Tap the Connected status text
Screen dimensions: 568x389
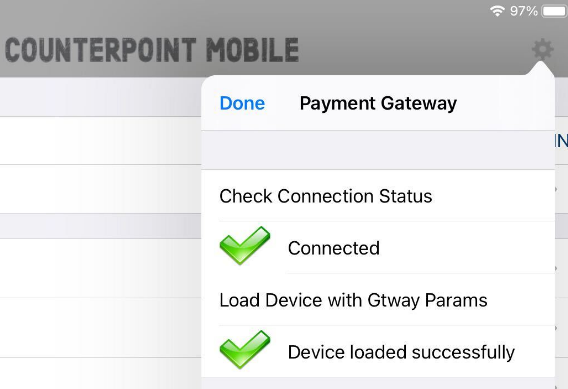point(334,248)
